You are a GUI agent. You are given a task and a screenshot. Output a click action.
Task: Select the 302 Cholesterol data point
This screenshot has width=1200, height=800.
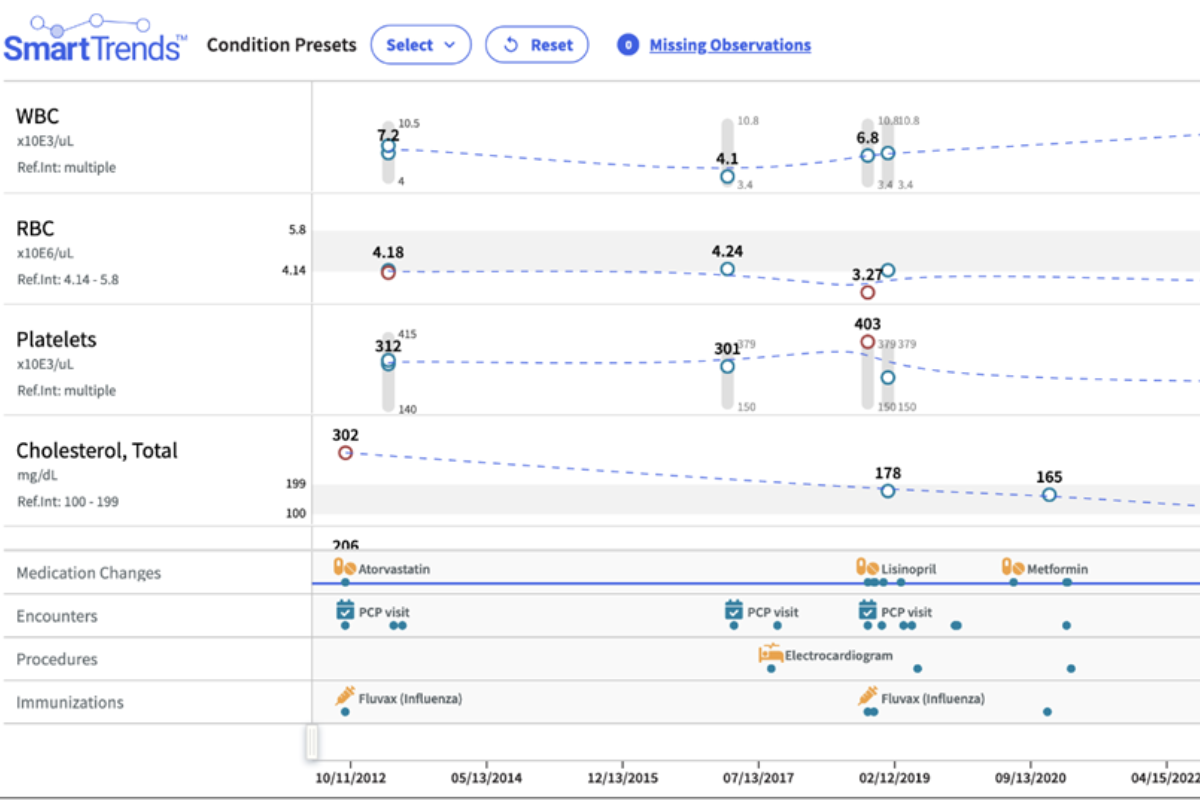pos(345,452)
